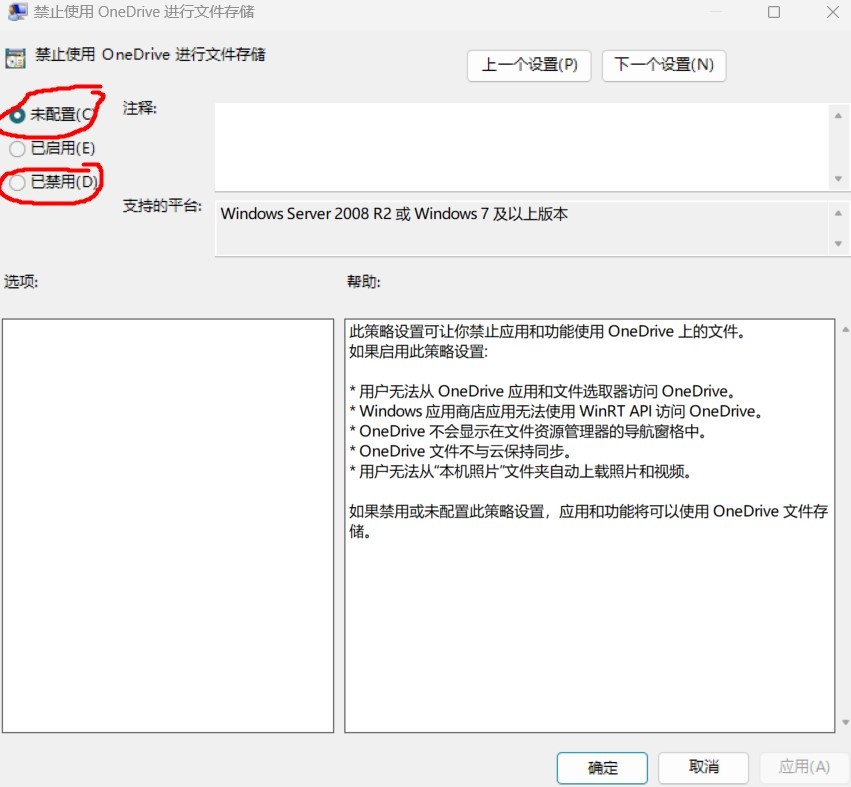The image size is (851, 787).
Task: Click the help line '* 用户无法从 OneDrive 应用和文件选取器访问 OneDrive。'
Action: coord(542,391)
